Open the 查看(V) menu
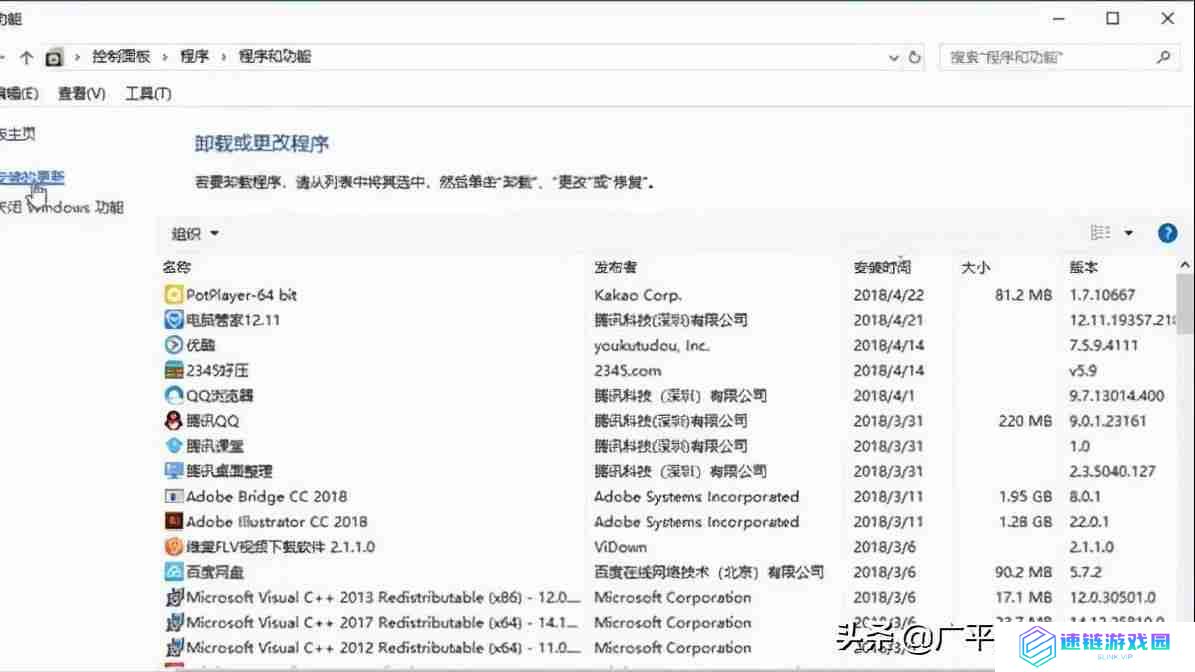This screenshot has height=672, width=1195. tap(82, 94)
